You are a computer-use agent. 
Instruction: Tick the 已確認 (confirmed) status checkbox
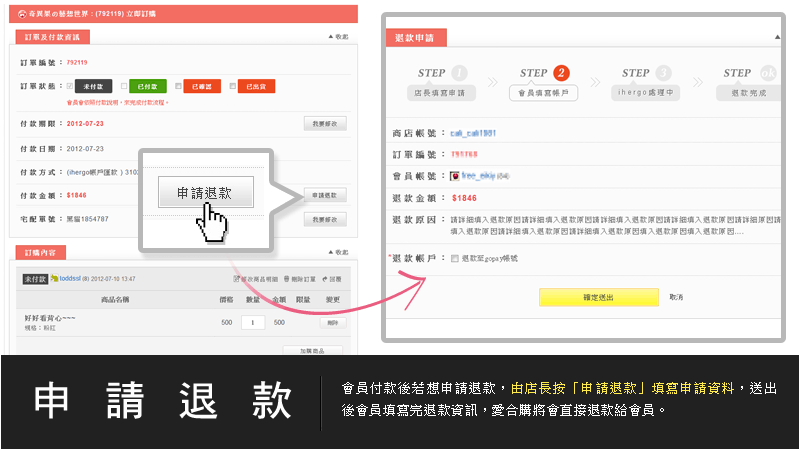[x=177, y=86]
